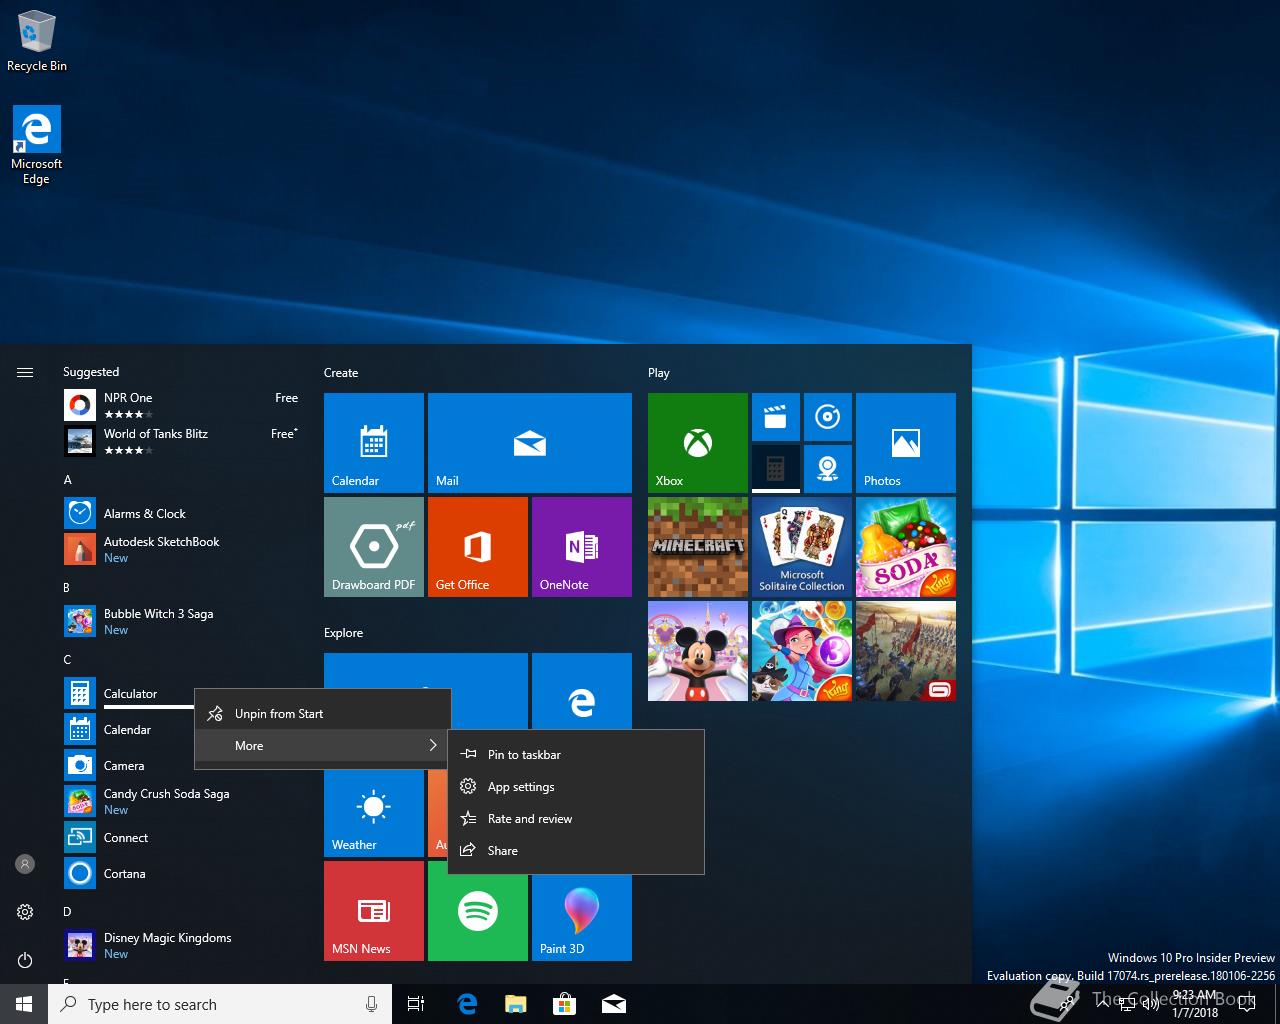Open Microsoft Store from taskbar
The image size is (1280, 1024).
coord(565,1004)
